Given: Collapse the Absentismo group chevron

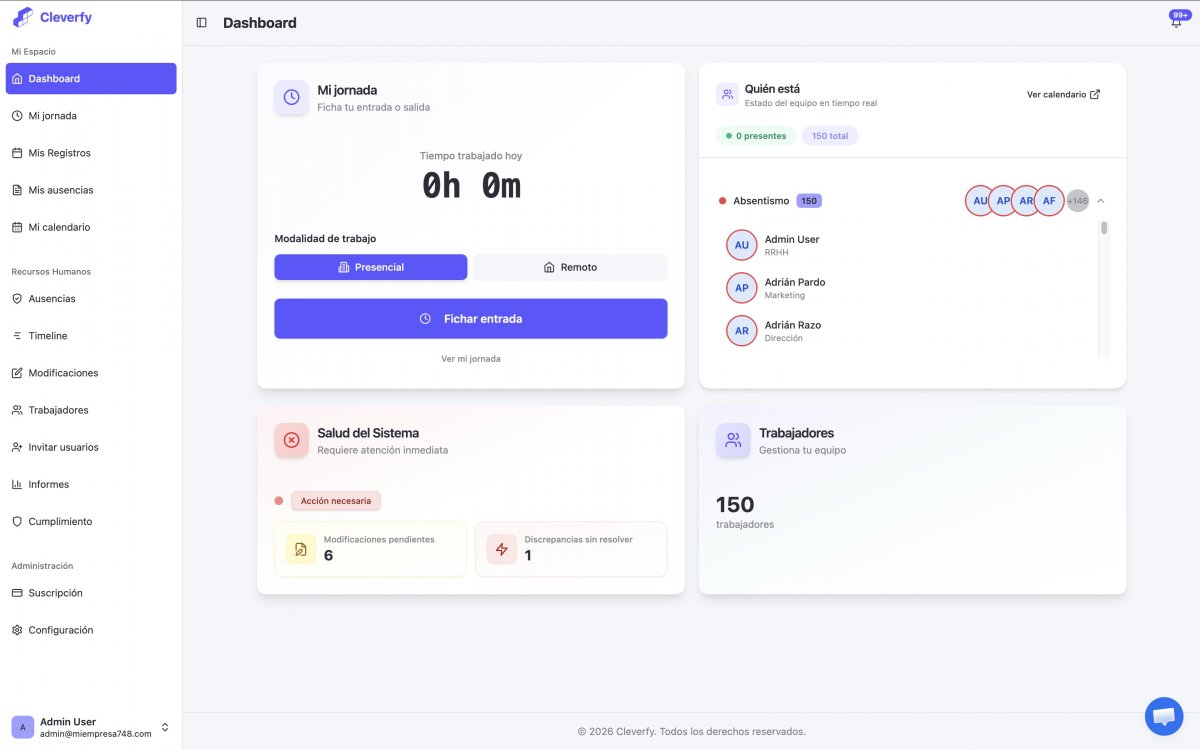Looking at the screenshot, I should [1100, 201].
